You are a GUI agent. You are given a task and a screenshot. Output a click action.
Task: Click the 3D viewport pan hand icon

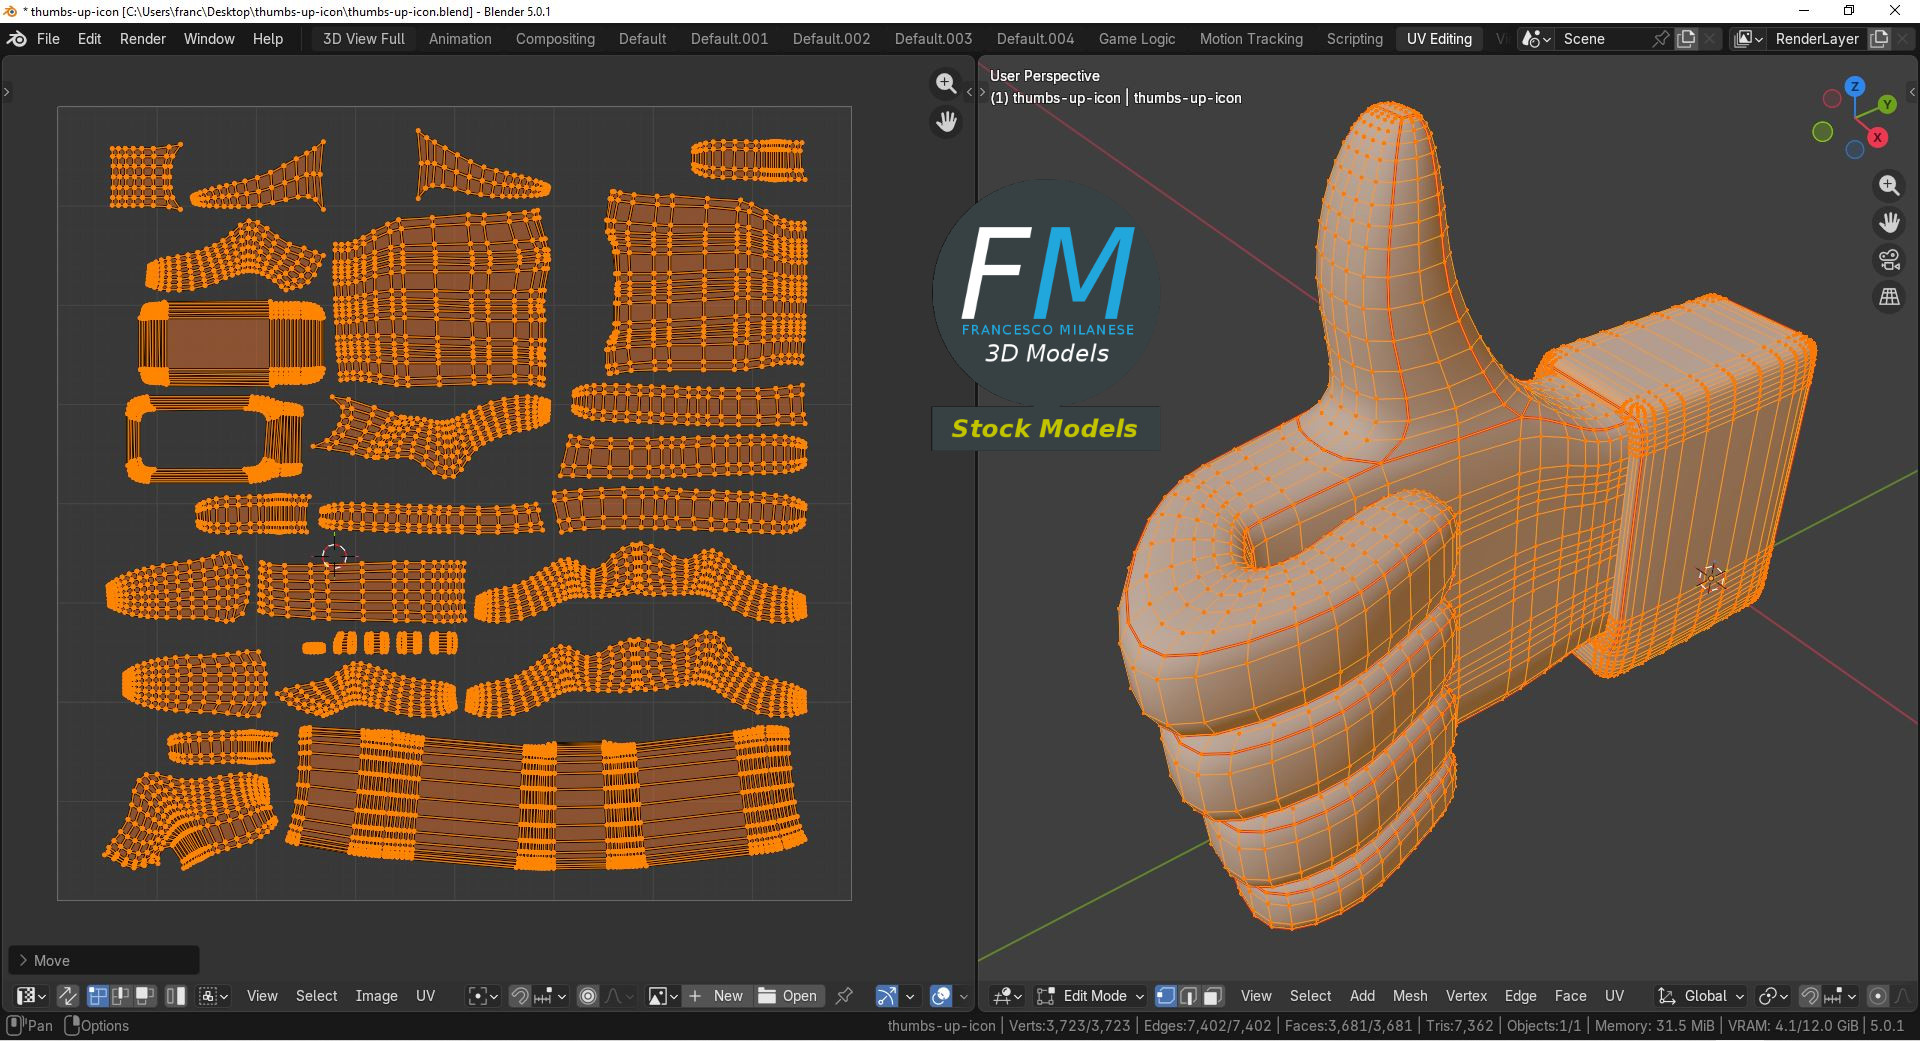click(x=1889, y=222)
